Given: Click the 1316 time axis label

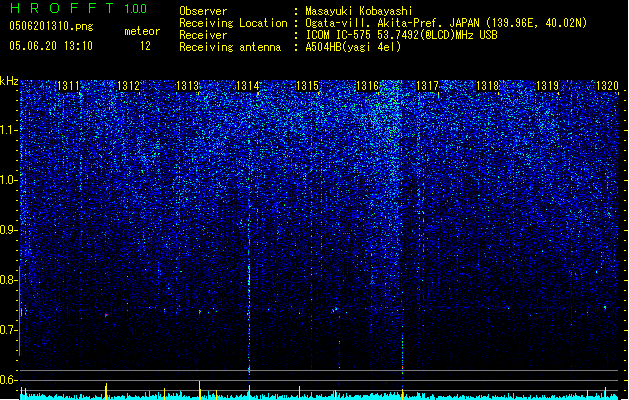Looking at the screenshot, I should [x=367, y=86].
